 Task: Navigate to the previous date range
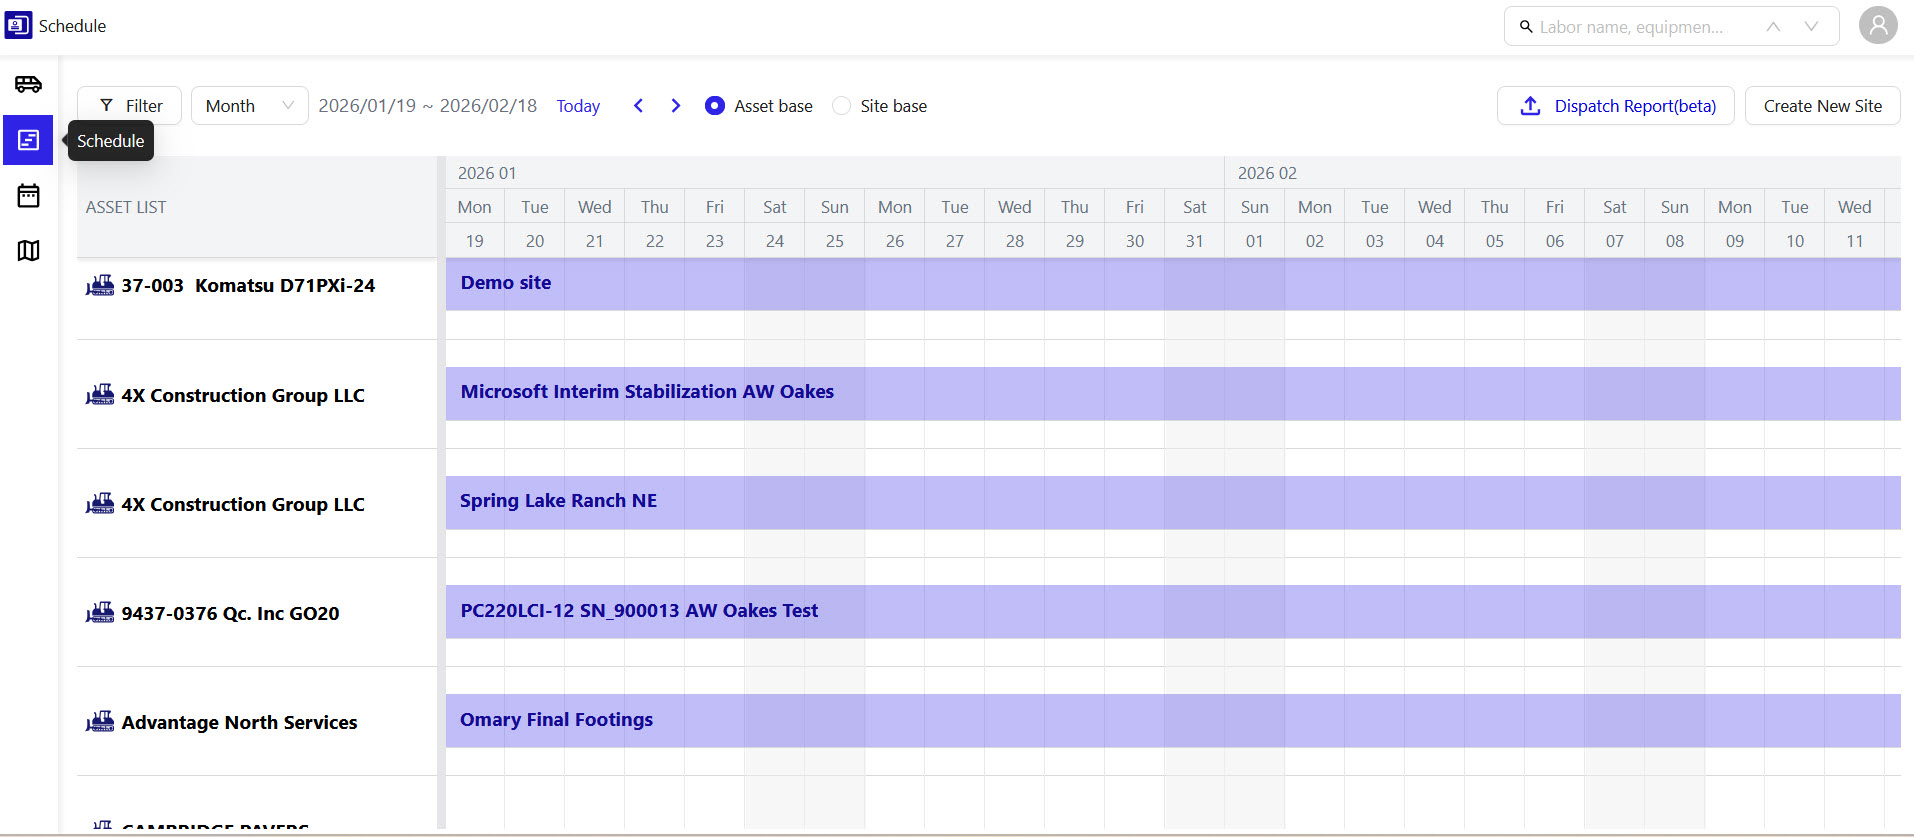click(x=638, y=106)
